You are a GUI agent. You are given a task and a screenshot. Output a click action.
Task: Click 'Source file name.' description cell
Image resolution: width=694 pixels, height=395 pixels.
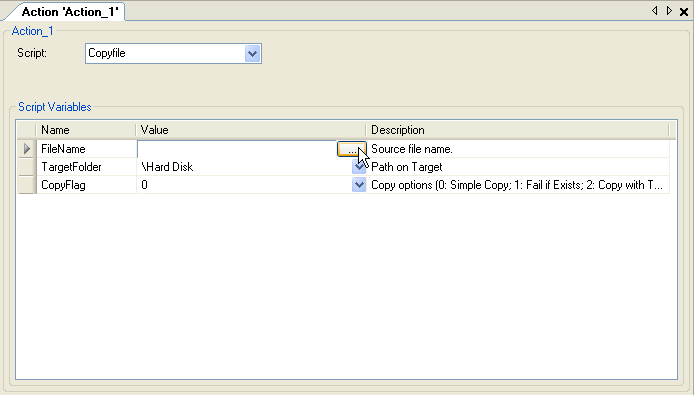click(518, 149)
